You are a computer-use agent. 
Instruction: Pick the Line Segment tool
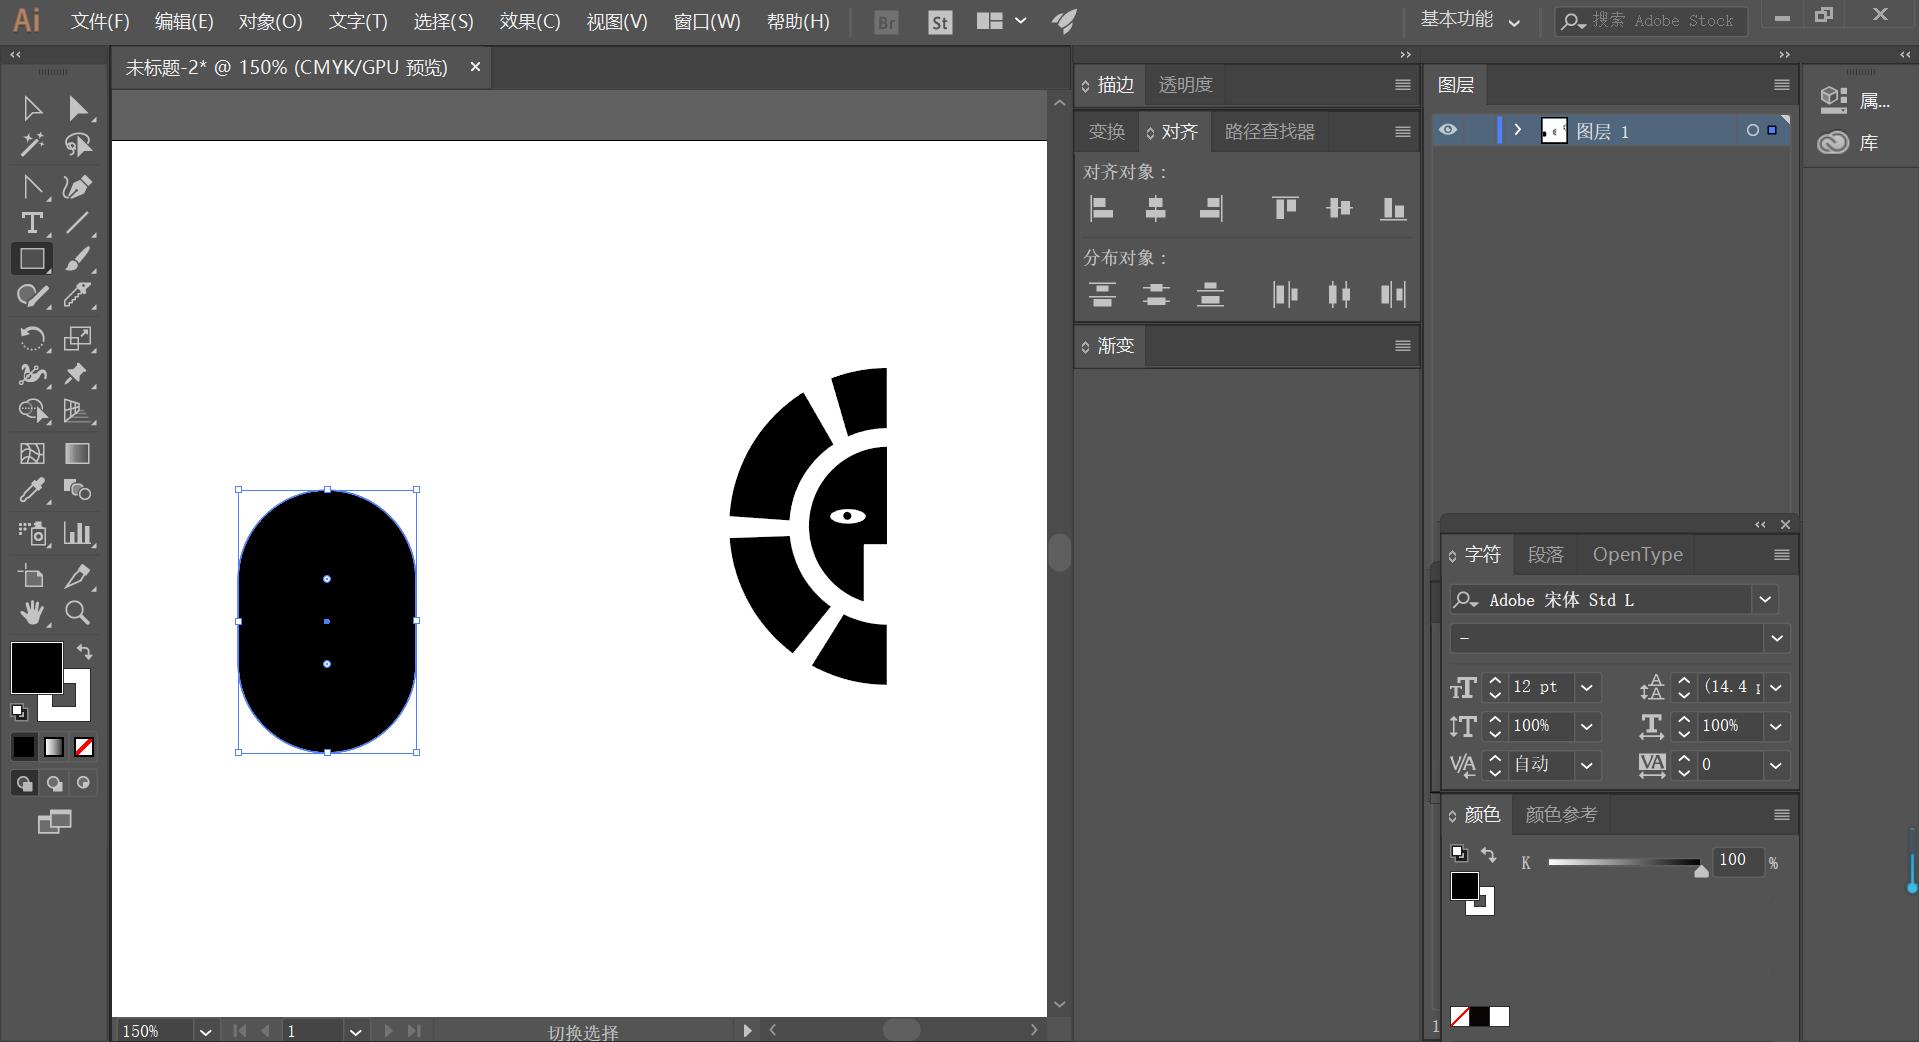(78, 223)
